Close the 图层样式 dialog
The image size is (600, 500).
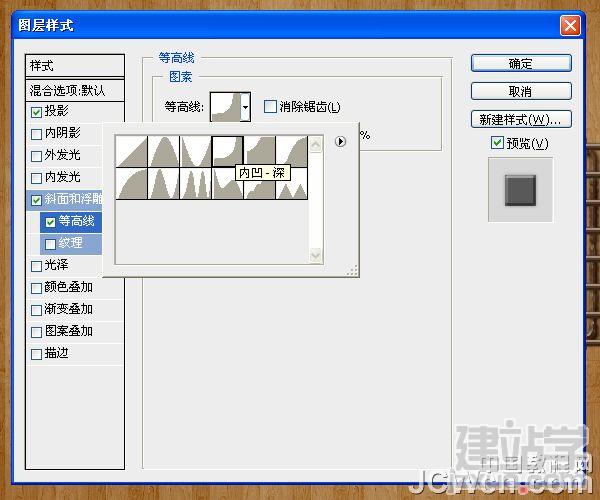570,26
